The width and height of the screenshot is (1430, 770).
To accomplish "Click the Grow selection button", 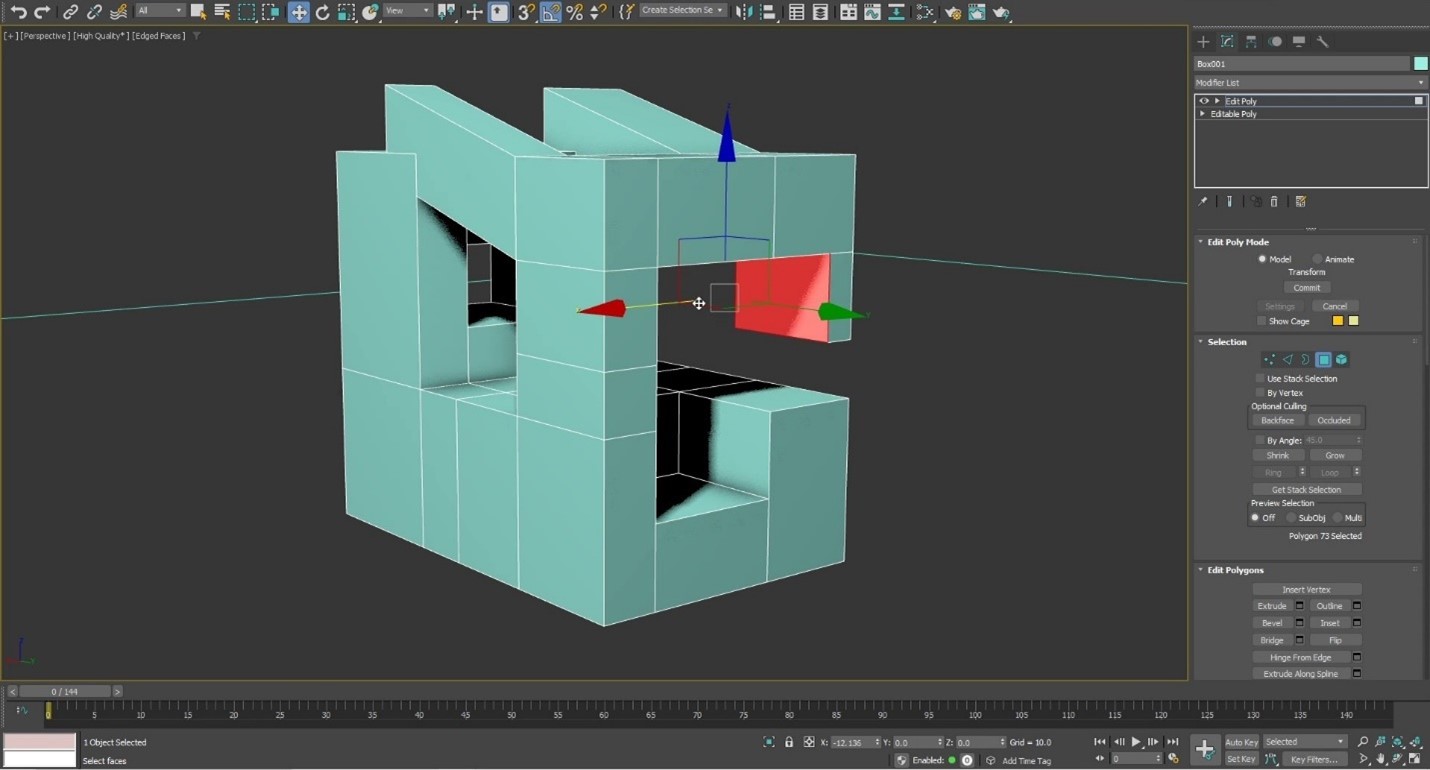I will pos(1334,455).
